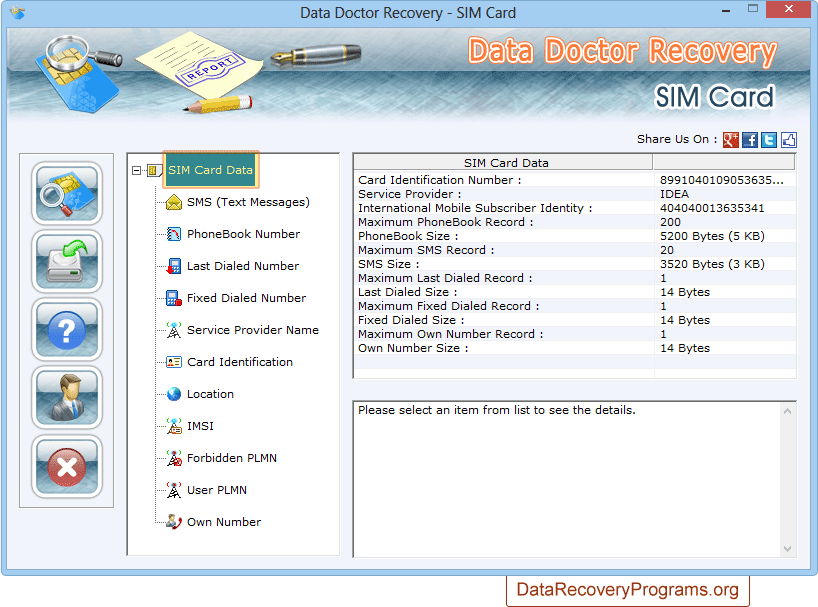Click the app icon in the title bar
The width and height of the screenshot is (818, 607).
coord(18,12)
